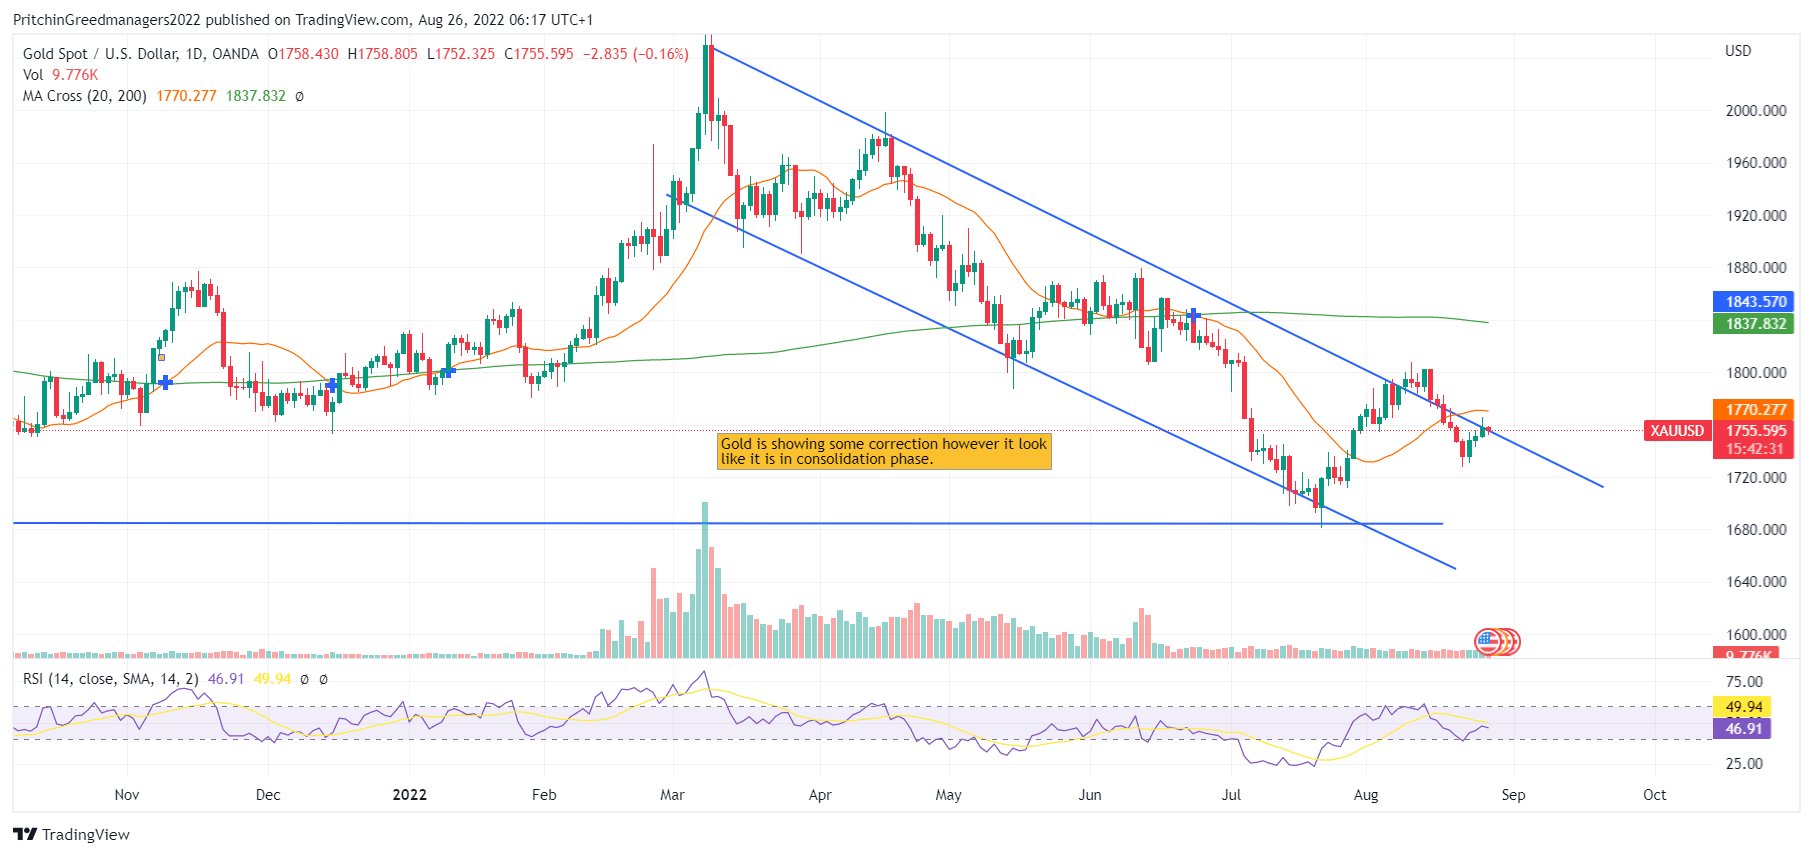This screenshot has width=1813, height=856.
Task: Click the purple 46.91 RSI axis tag
Action: click(1744, 729)
